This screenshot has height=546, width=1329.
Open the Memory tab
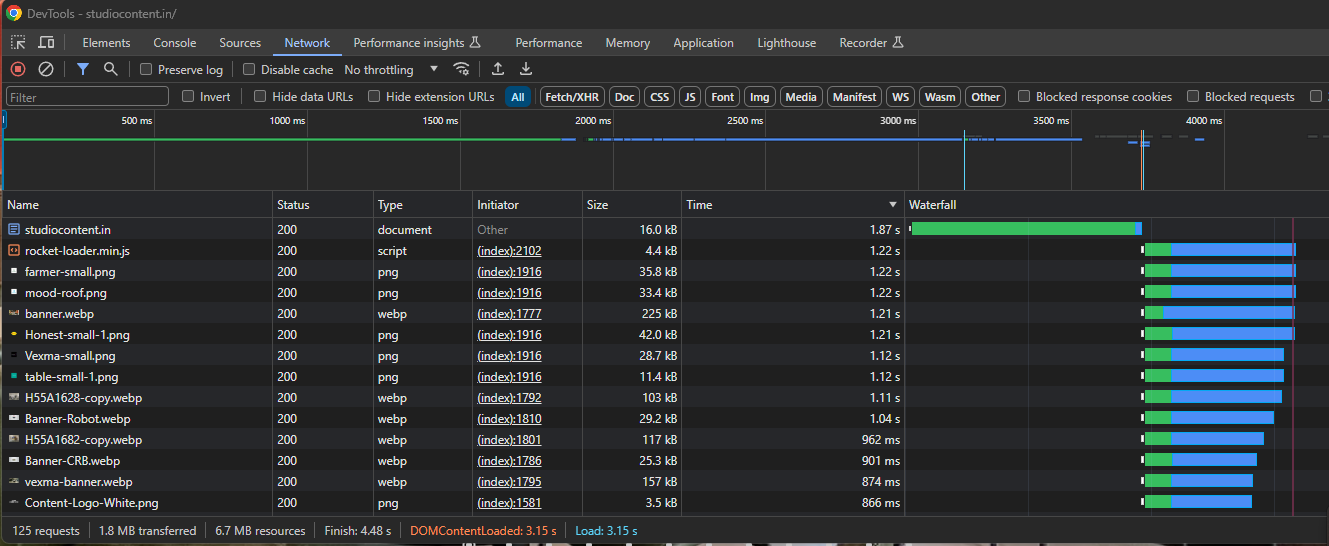[628, 43]
